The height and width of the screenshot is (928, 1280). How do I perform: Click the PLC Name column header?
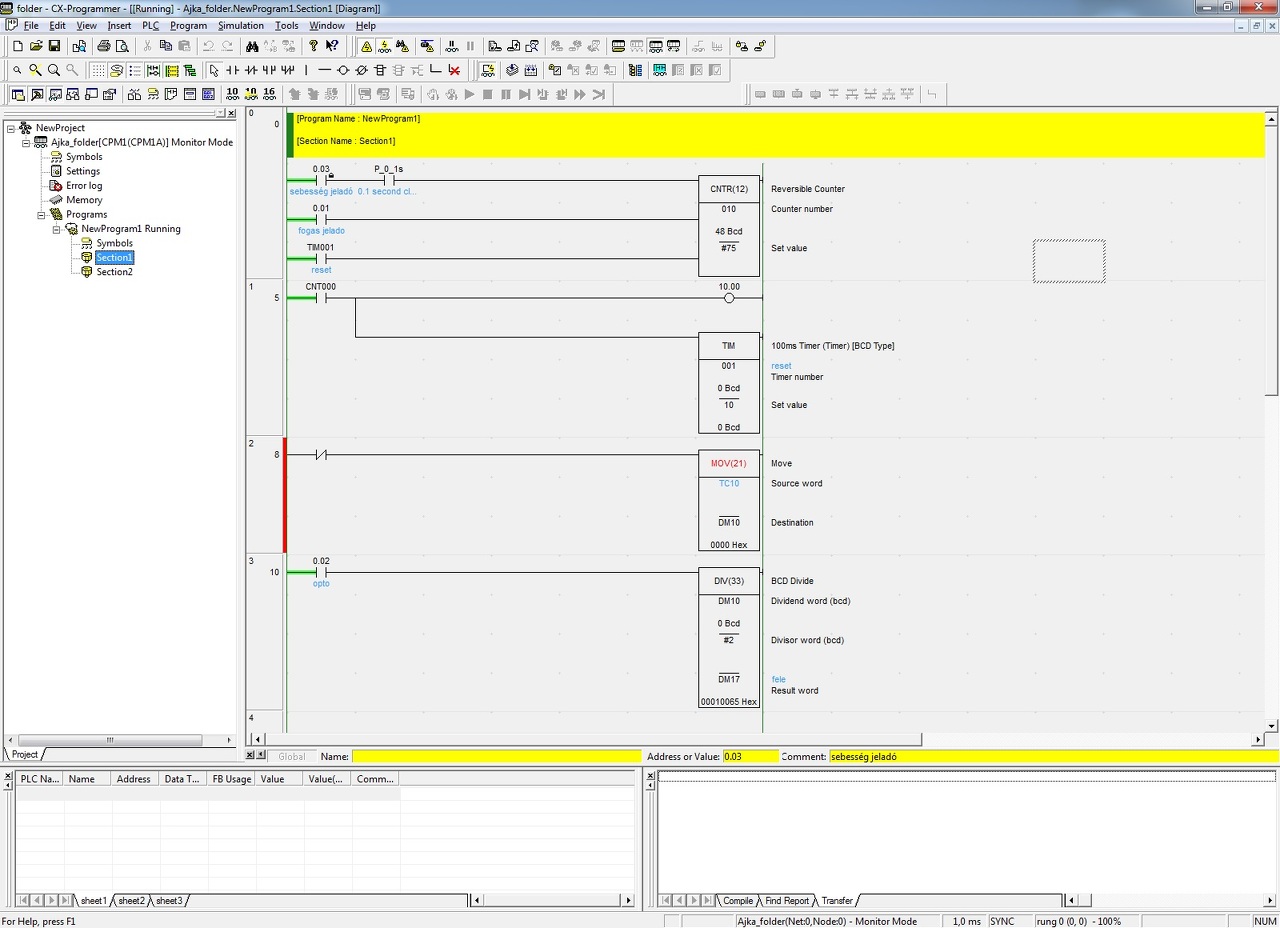tap(40, 779)
